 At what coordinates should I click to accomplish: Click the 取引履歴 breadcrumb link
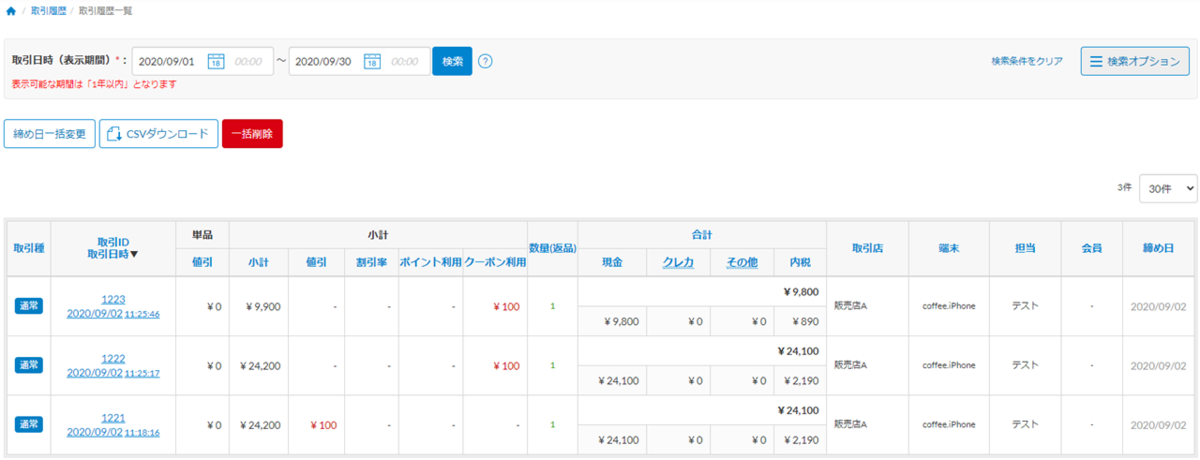coord(47,10)
